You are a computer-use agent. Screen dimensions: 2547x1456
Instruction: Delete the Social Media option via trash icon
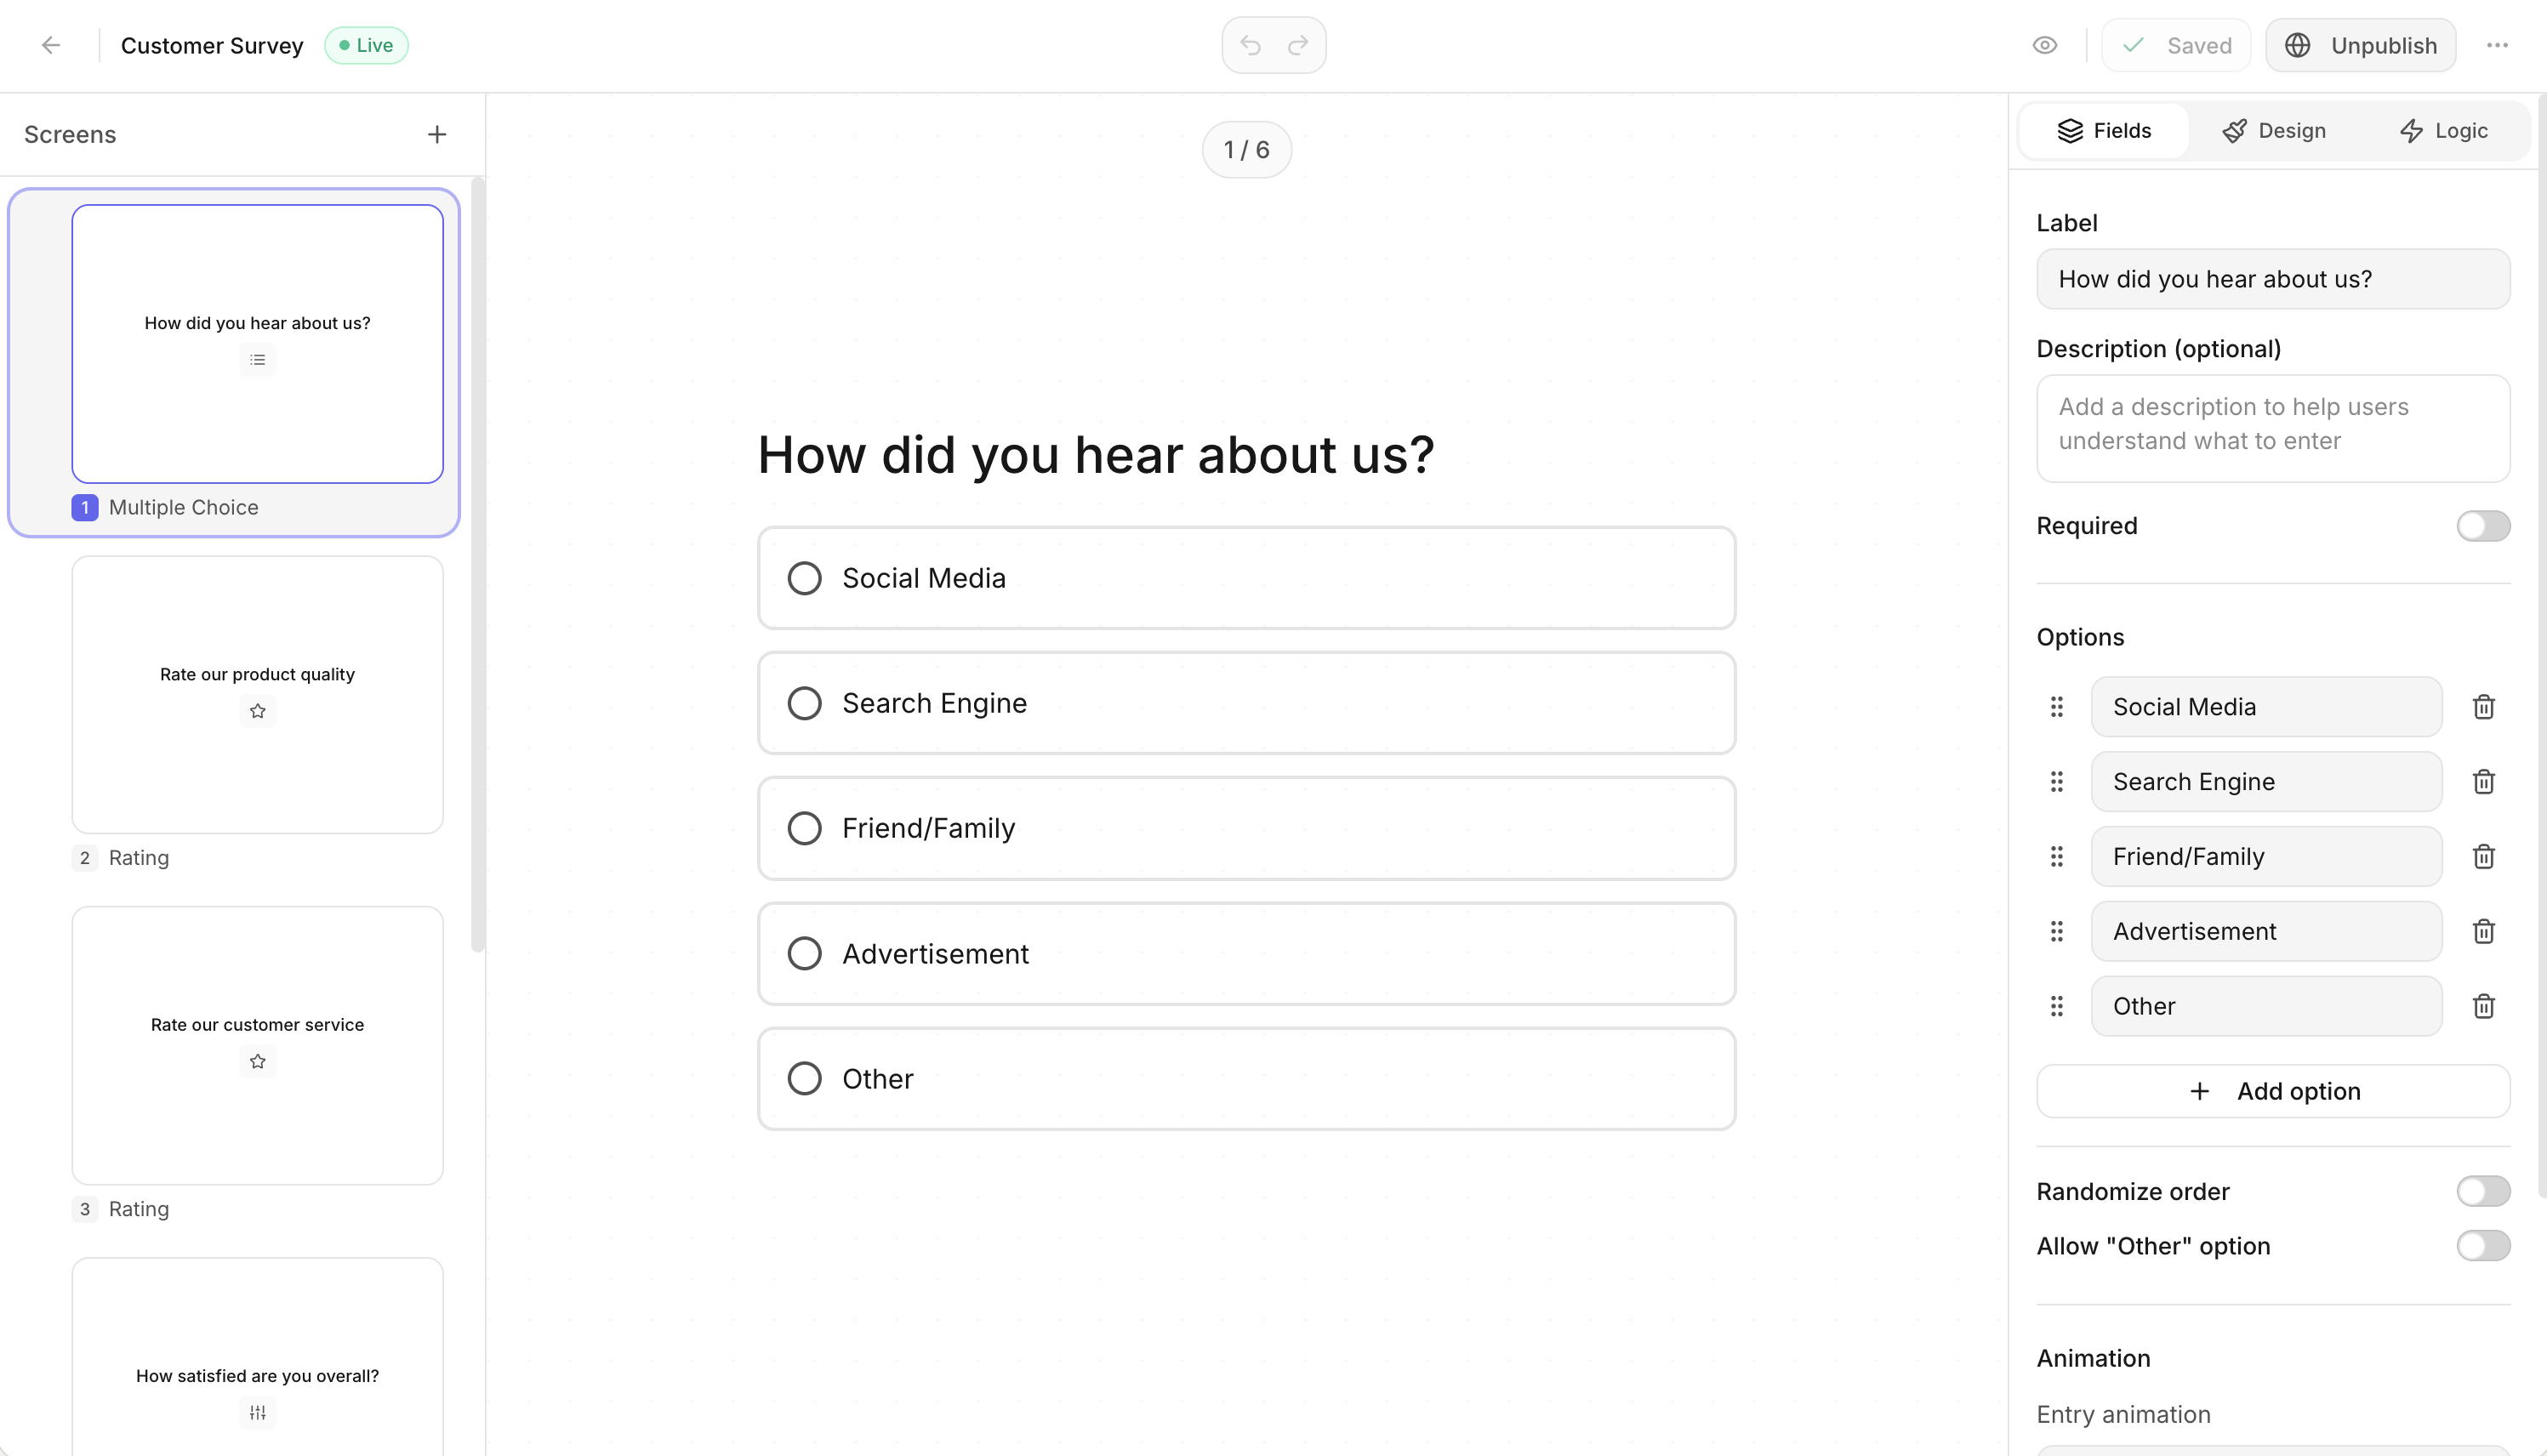2484,706
